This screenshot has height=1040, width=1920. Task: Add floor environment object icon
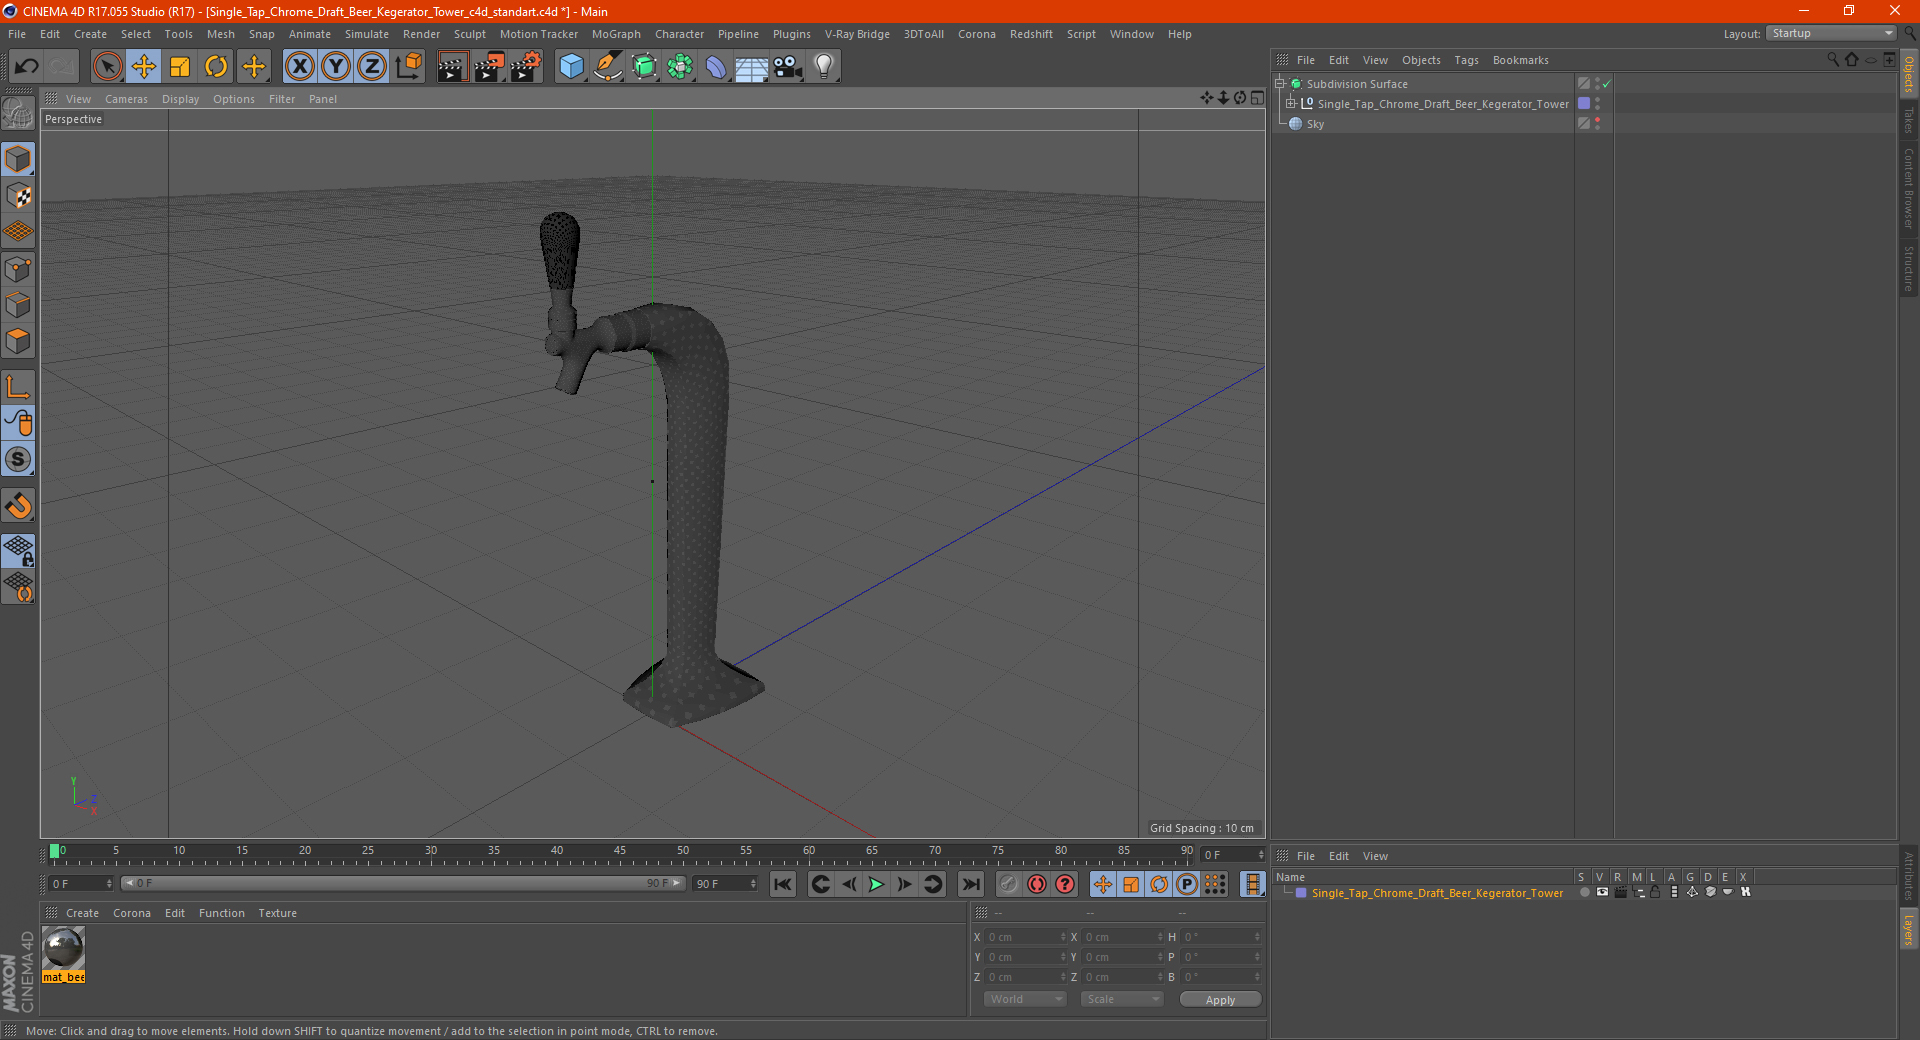(751, 67)
